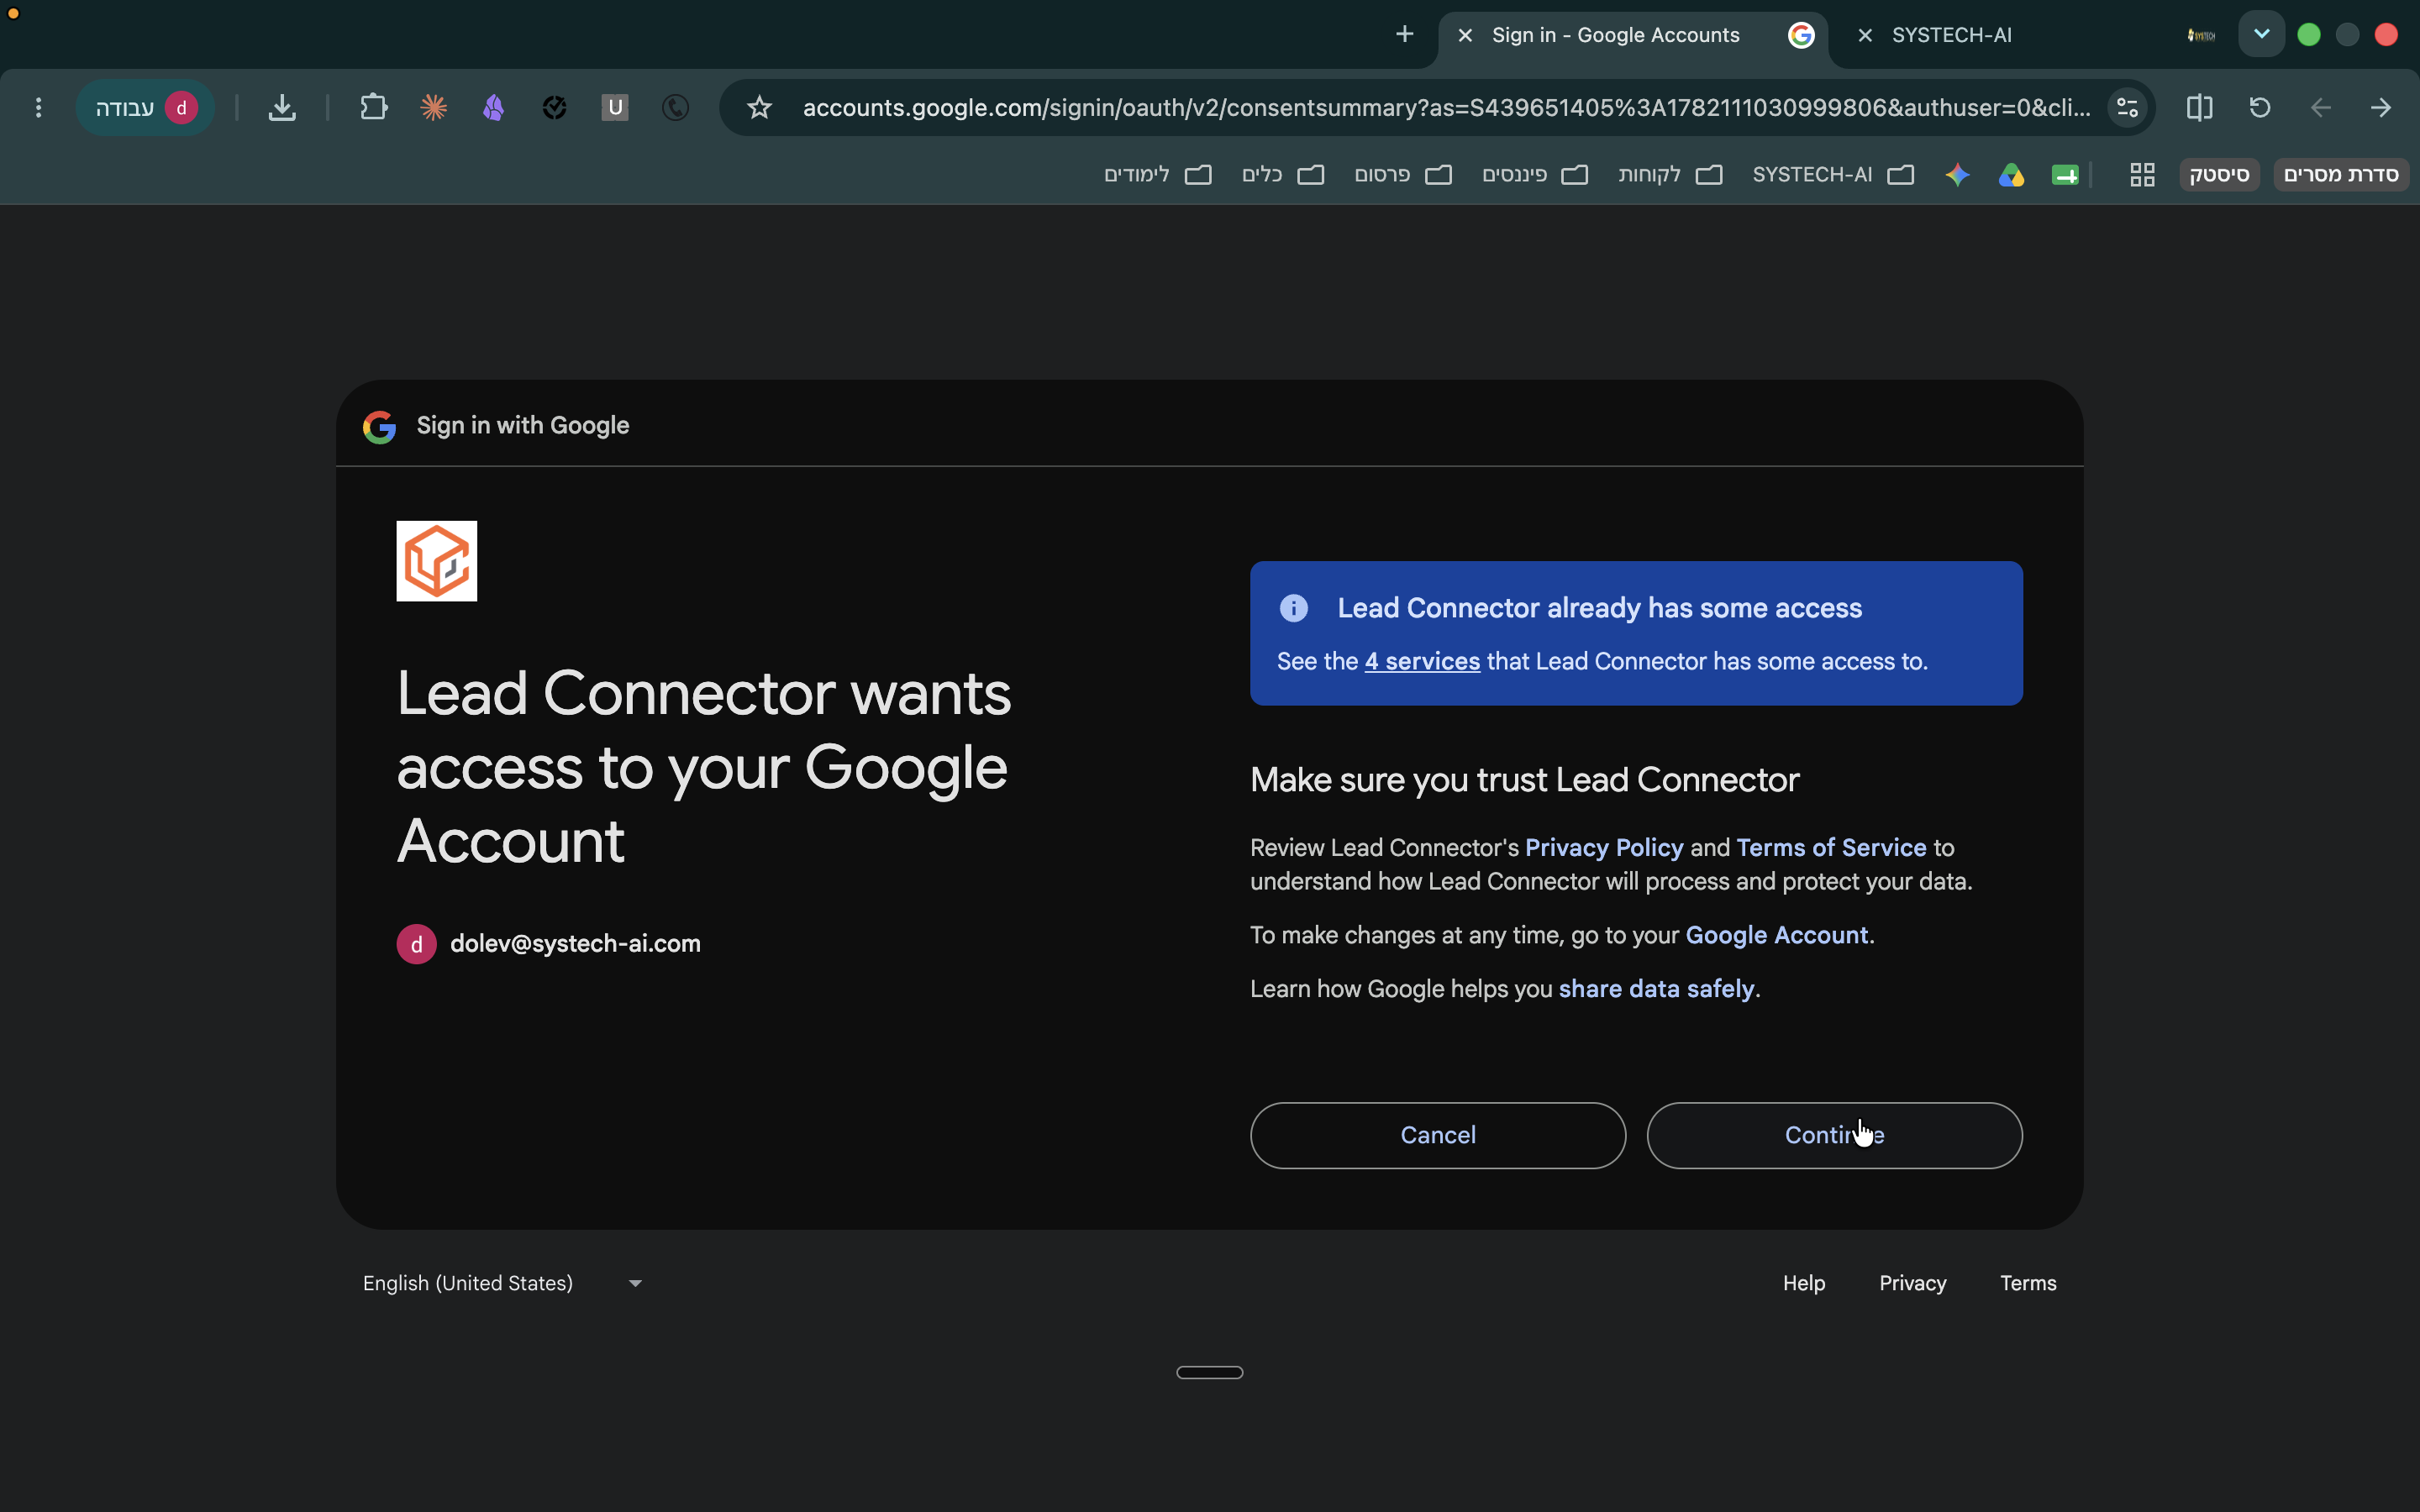Screen dimensions: 2420x1512
Task: Open the סיסטק bookmark
Action: coord(2219,175)
